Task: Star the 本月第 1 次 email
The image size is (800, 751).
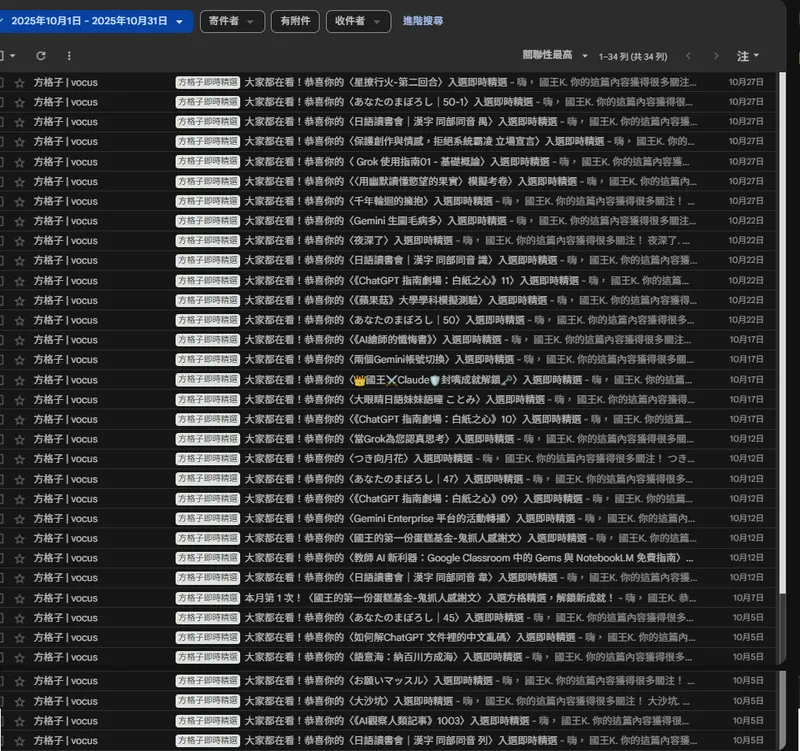Action: click(19, 598)
